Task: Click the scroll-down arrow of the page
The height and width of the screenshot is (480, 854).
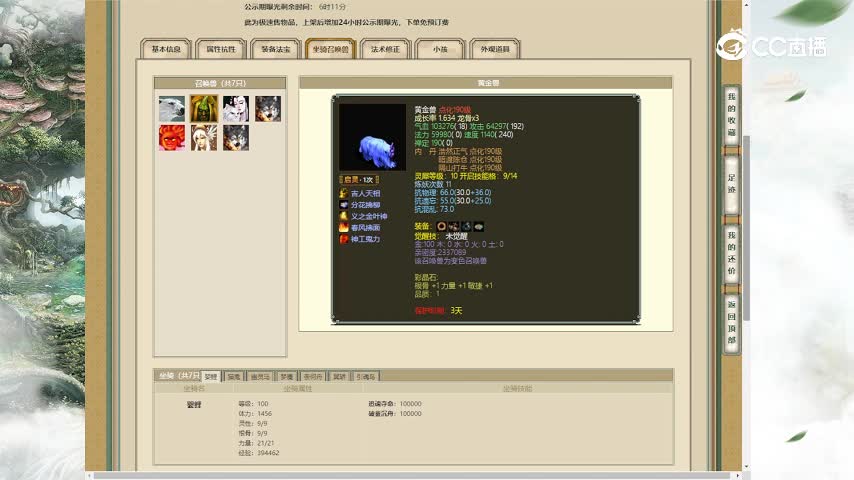Action: 746,467
